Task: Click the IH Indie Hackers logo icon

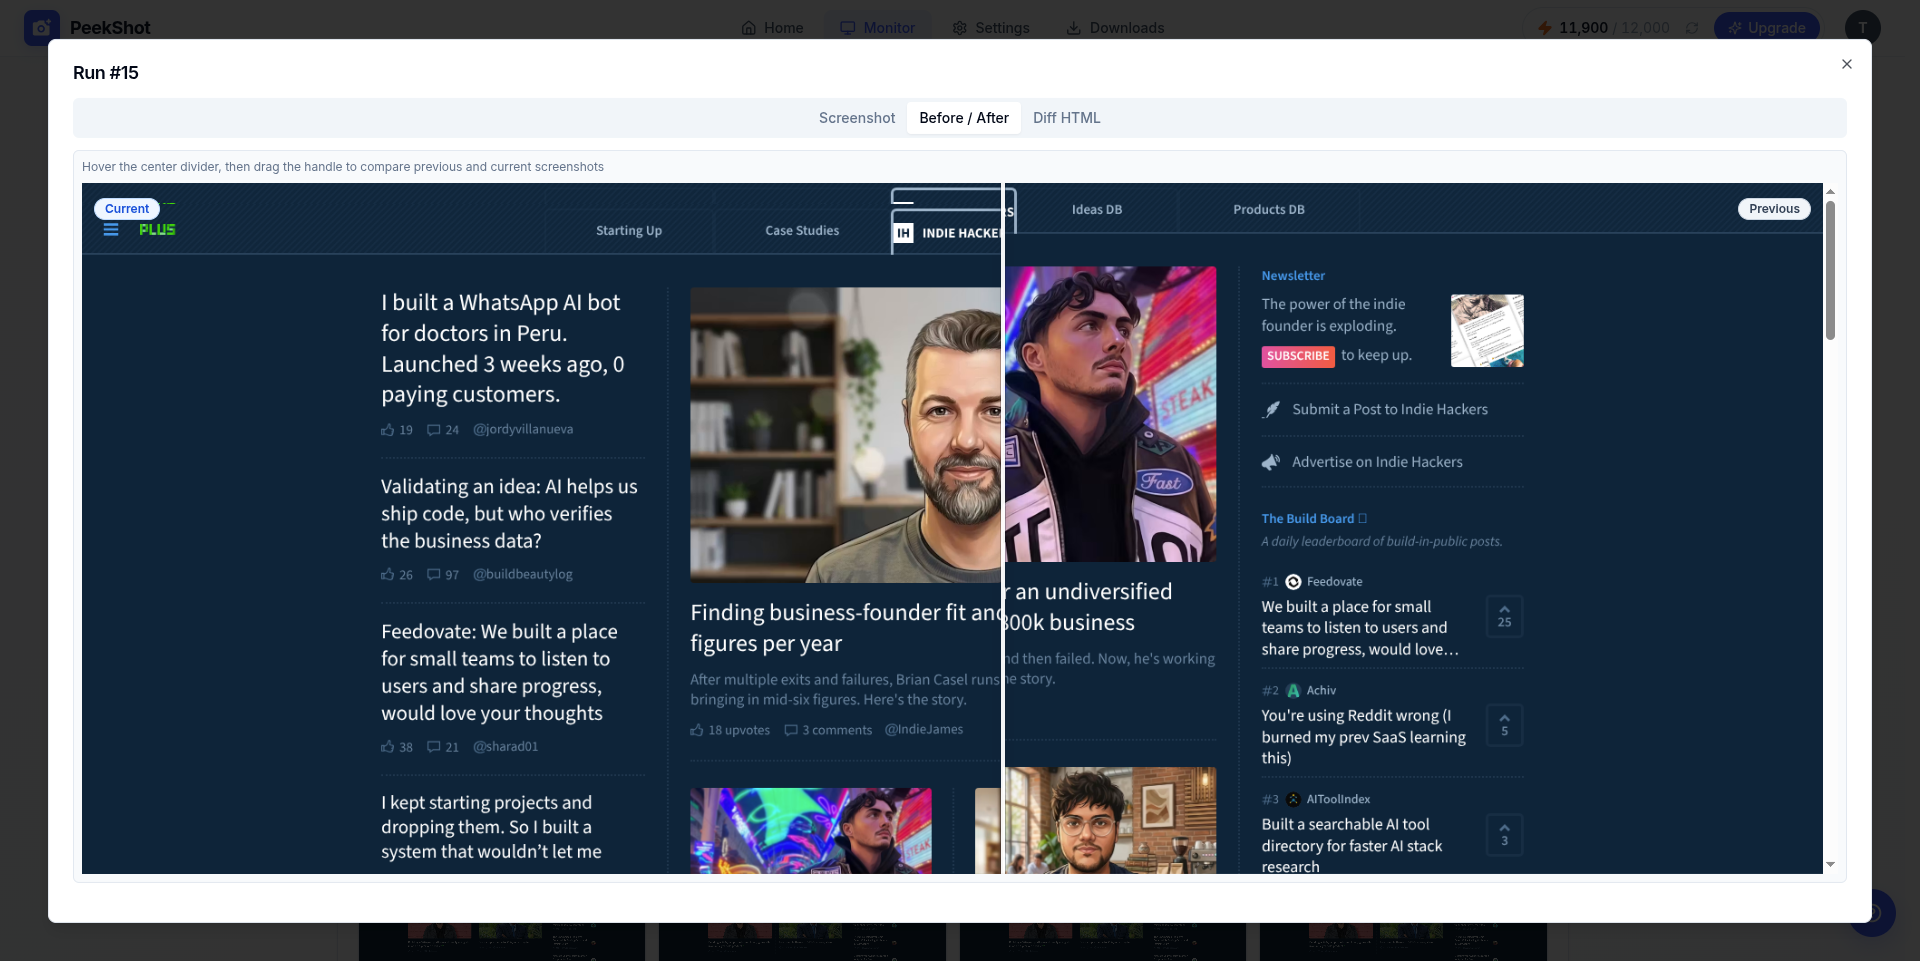Action: pos(903,233)
